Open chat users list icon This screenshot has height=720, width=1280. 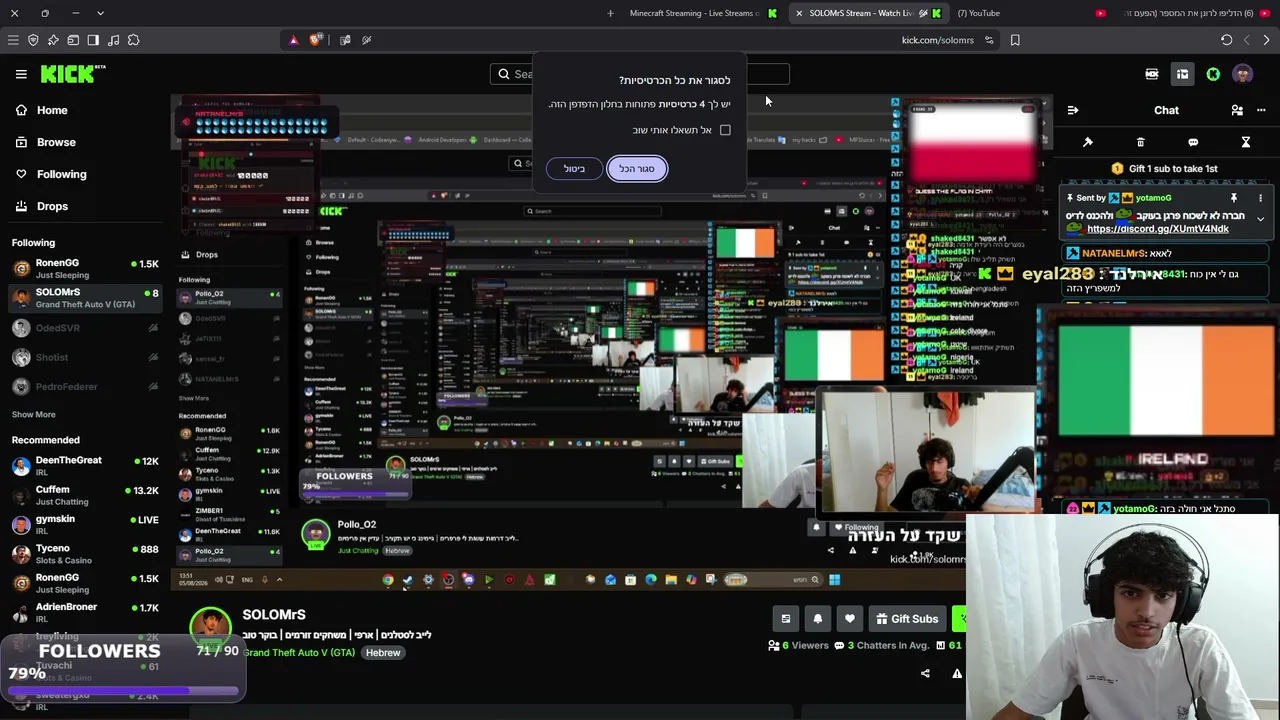(1237, 110)
